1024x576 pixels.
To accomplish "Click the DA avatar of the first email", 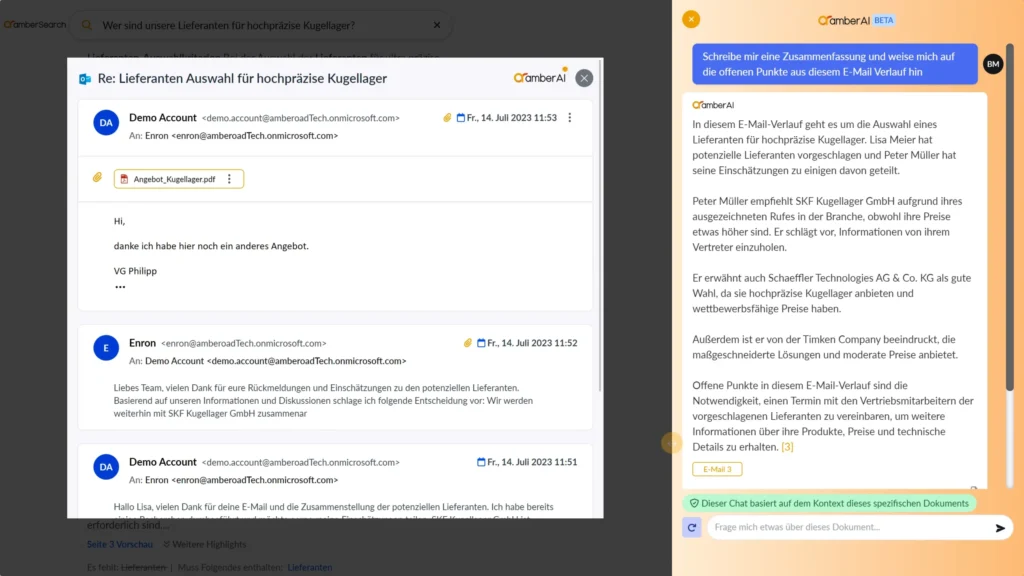I will coord(106,123).
